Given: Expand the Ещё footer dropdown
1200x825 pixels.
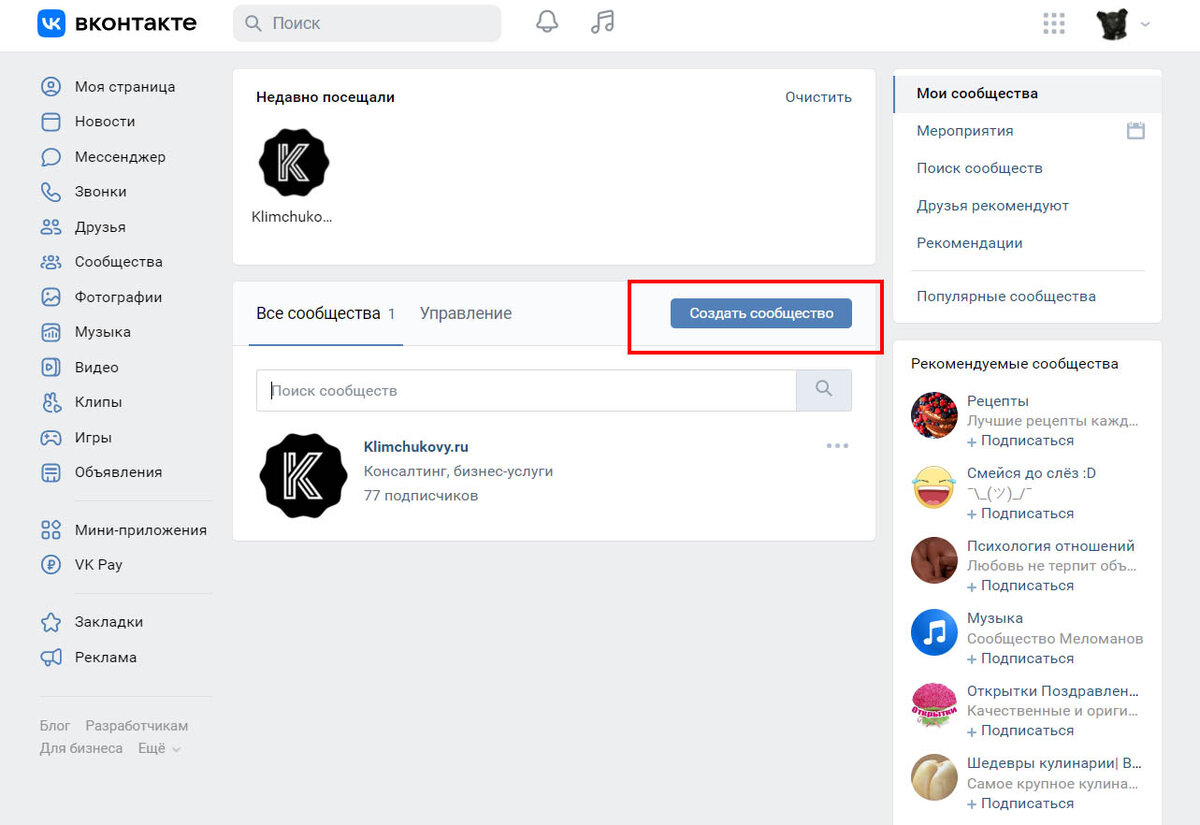Looking at the screenshot, I should [x=159, y=748].
